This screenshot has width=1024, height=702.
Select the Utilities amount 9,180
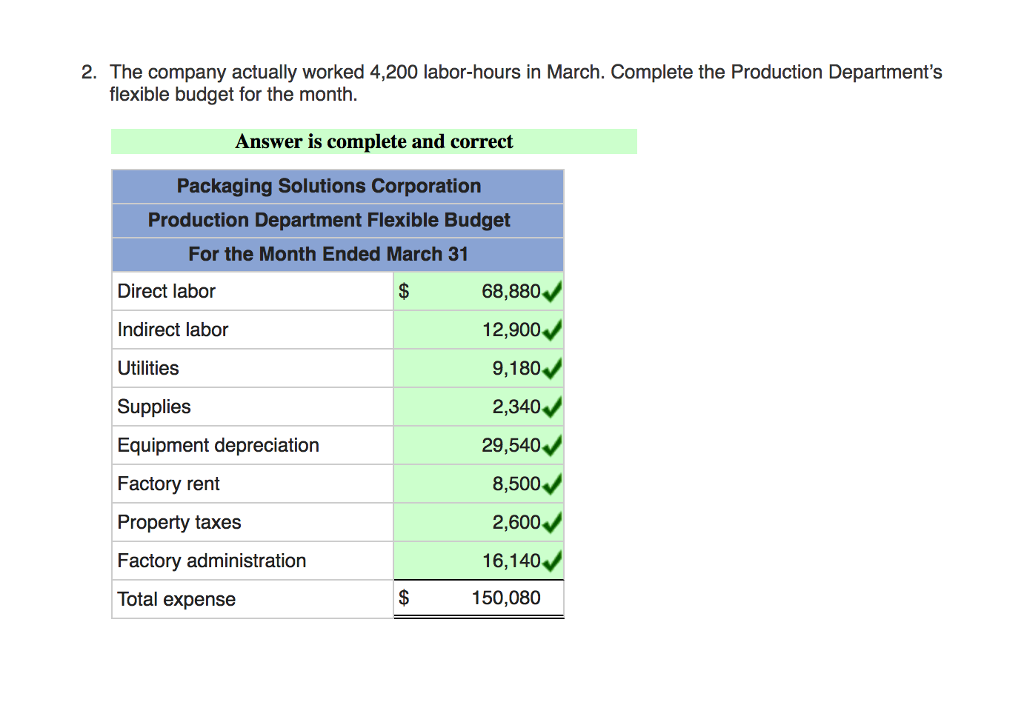tap(518, 368)
